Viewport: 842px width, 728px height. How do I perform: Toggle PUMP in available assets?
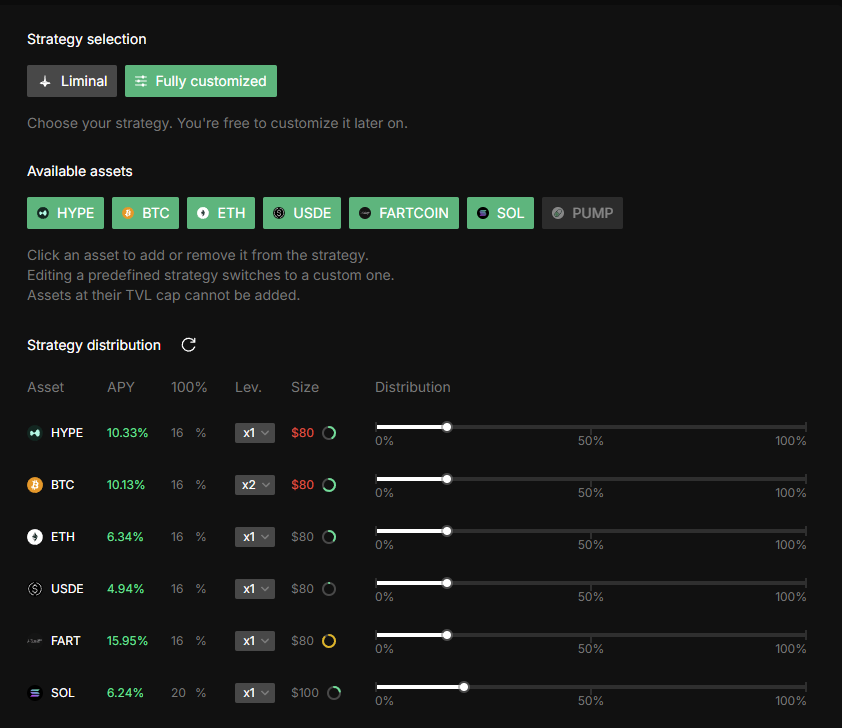(x=583, y=213)
